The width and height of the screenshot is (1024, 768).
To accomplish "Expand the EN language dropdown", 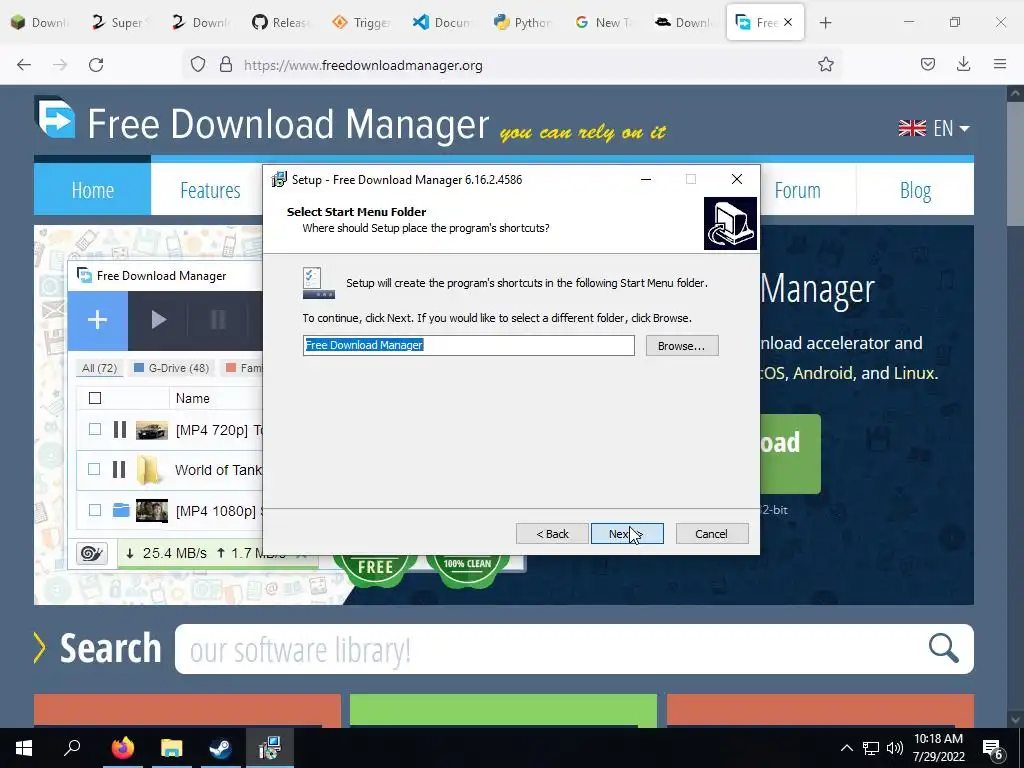I will click(934, 128).
